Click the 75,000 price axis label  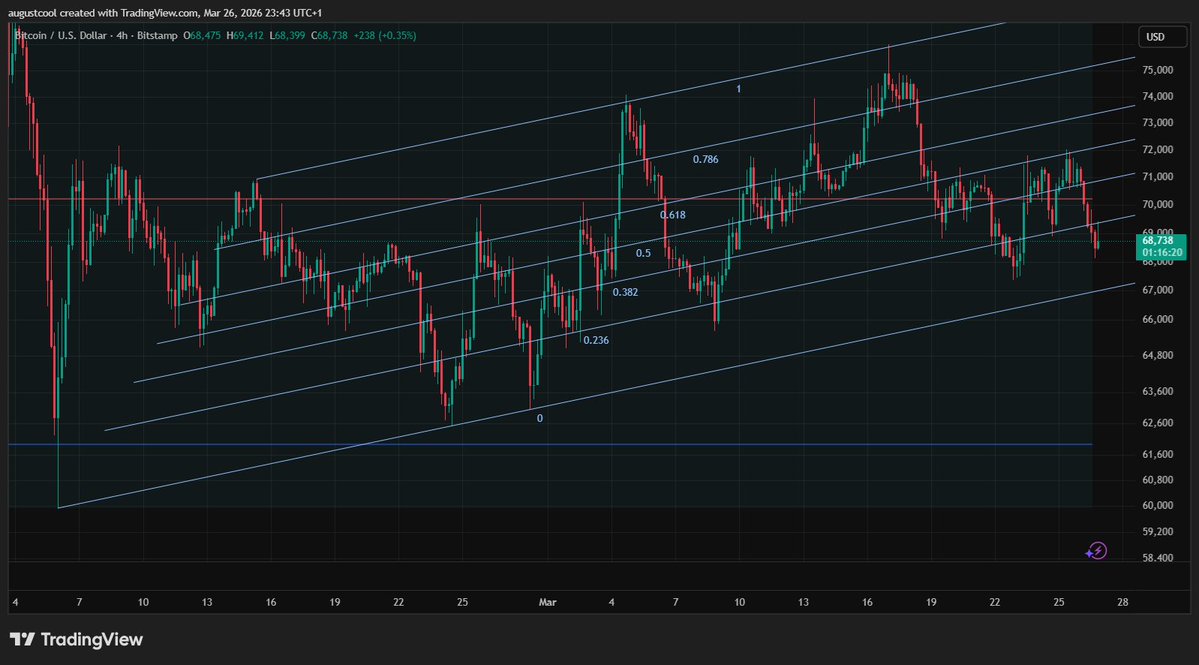coord(1158,70)
